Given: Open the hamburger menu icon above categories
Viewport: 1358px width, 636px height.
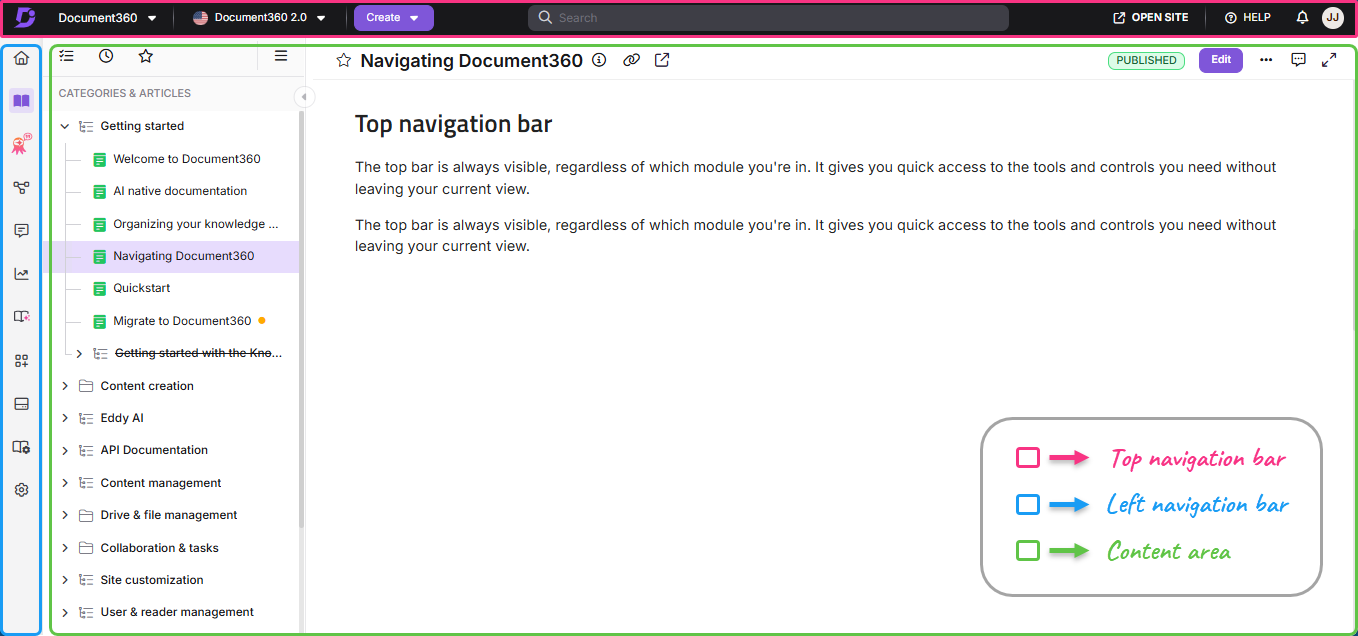Looking at the screenshot, I should [x=282, y=56].
